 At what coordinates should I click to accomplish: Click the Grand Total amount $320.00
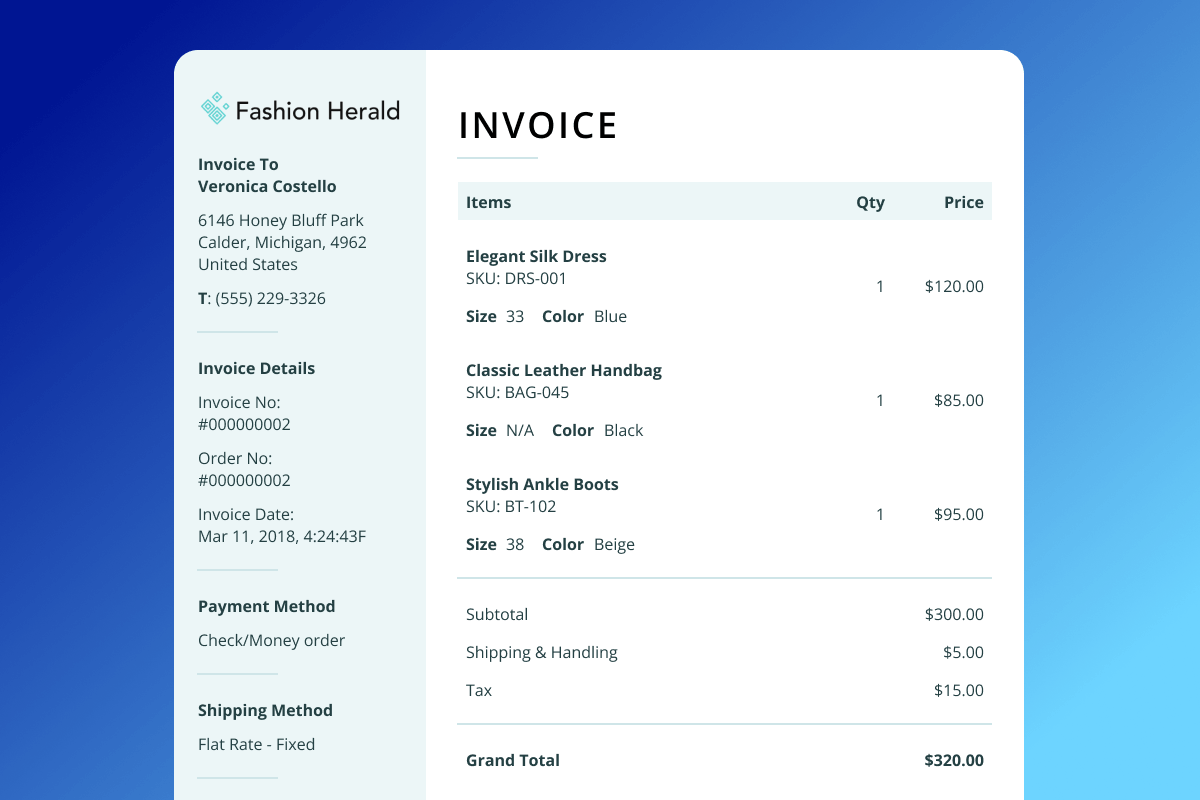[953, 760]
